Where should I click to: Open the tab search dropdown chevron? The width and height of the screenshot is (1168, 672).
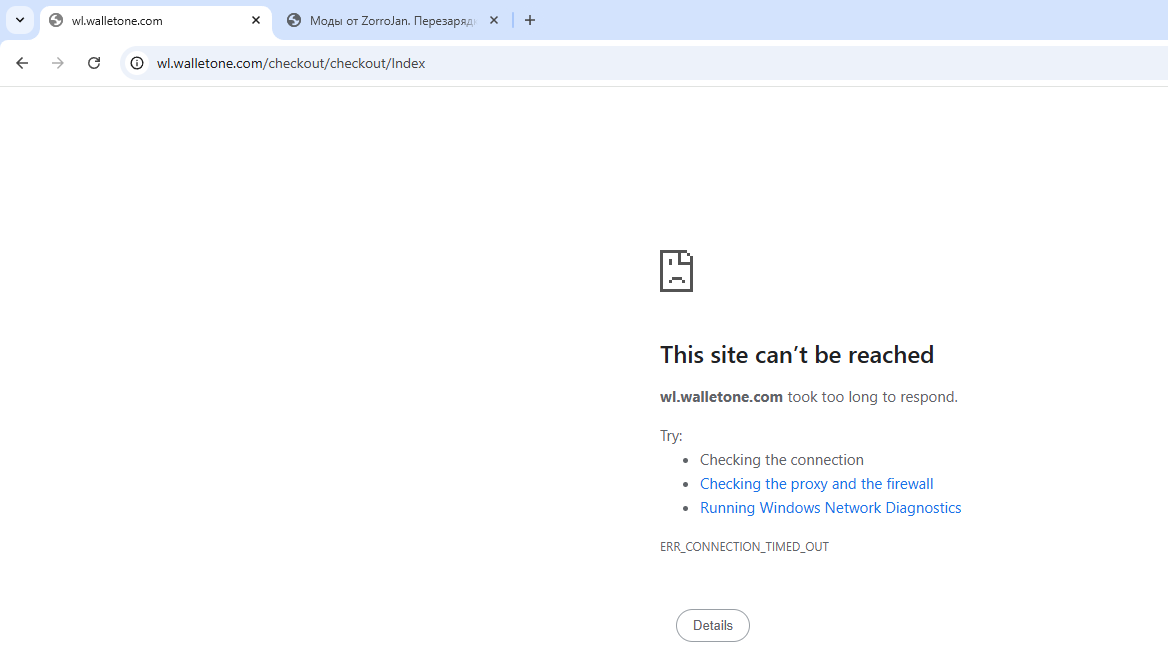click(x=20, y=20)
